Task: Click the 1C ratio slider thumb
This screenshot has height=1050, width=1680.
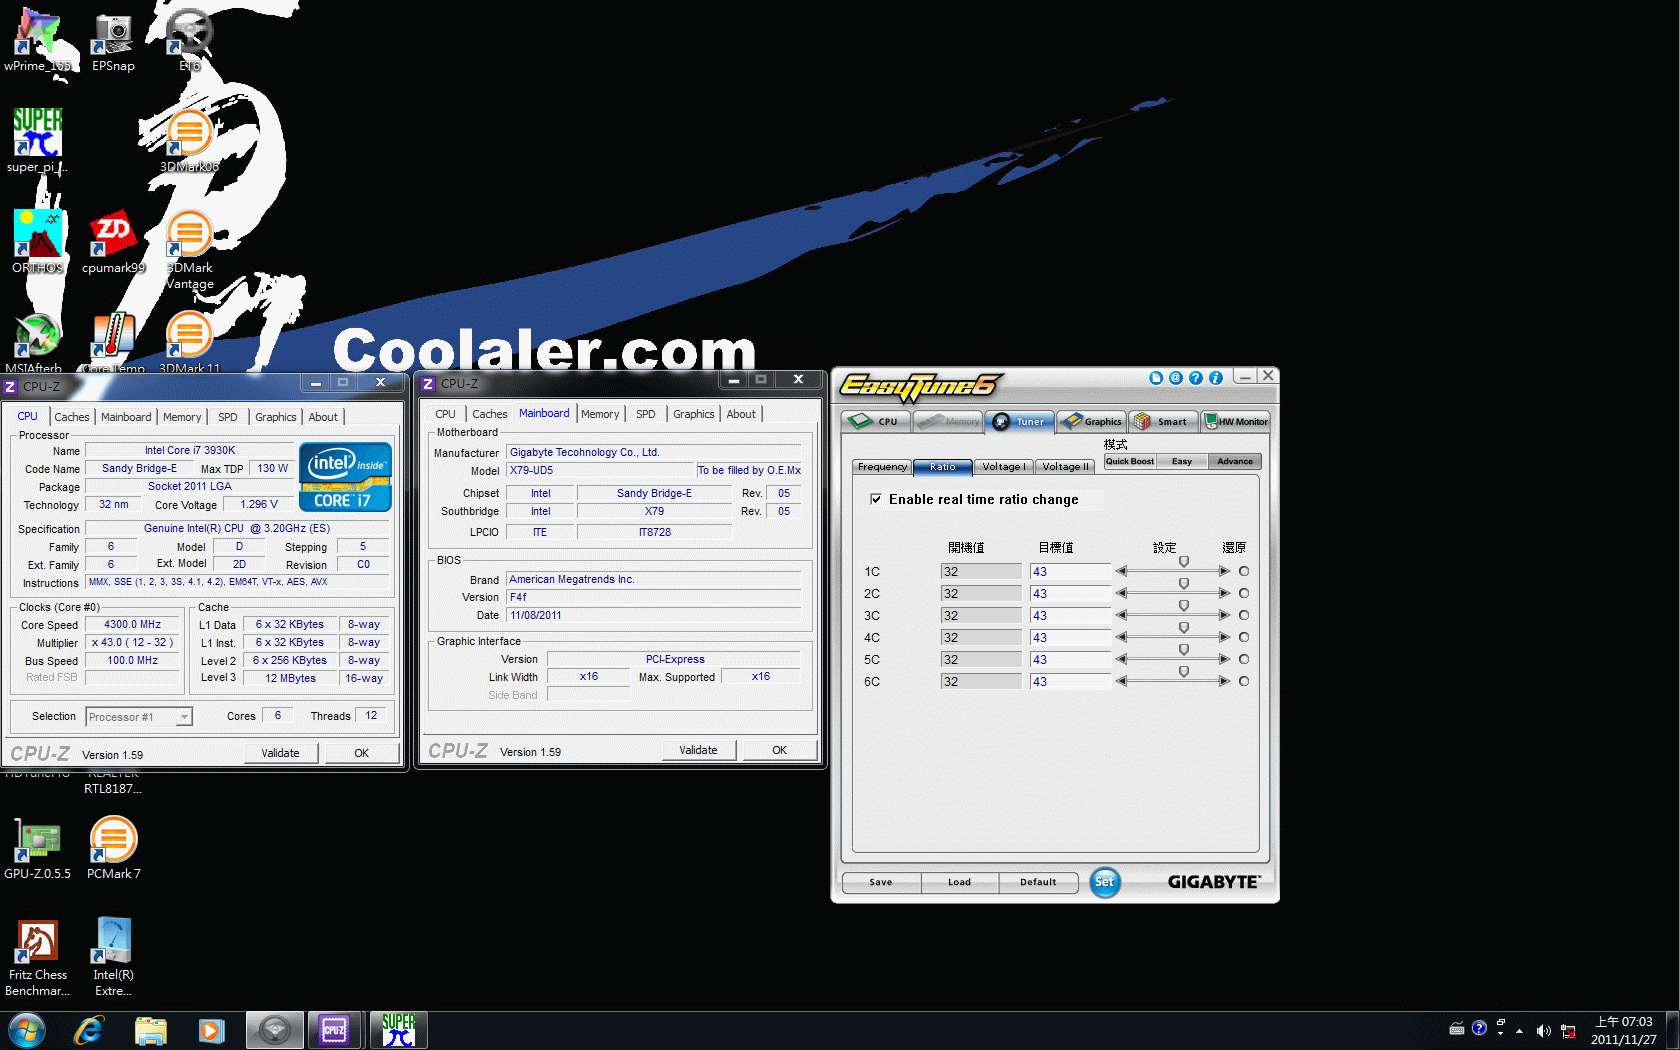Action: pyautogui.click(x=1184, y=562)
